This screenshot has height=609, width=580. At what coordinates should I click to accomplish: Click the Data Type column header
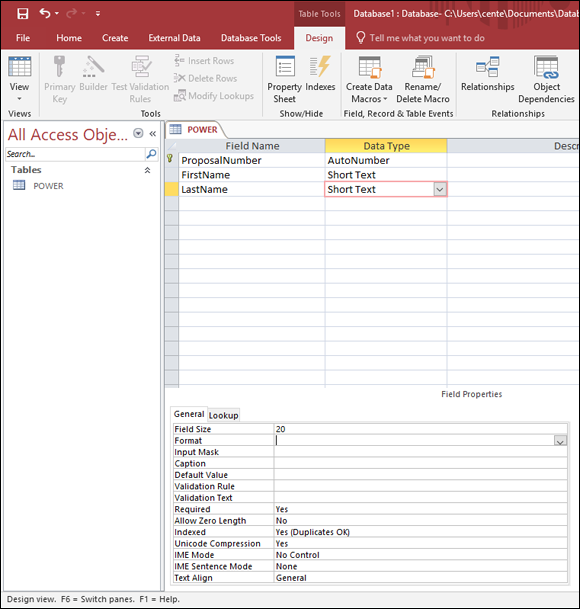click(386, 146)
